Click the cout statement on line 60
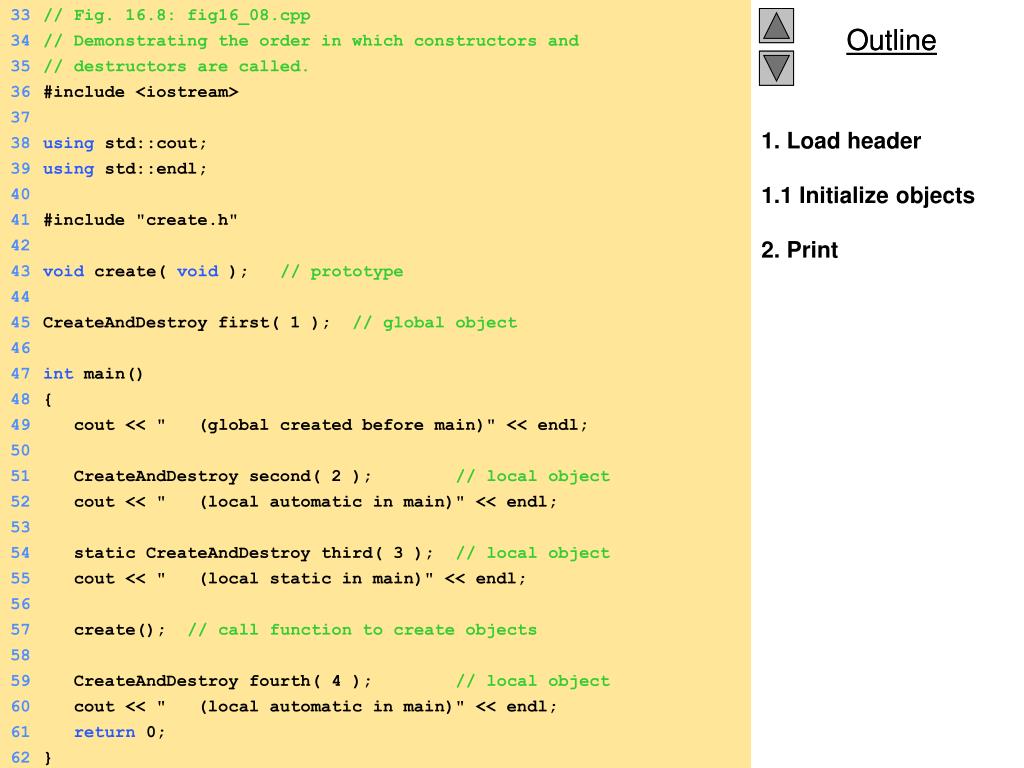Screen dimensions: 1024x768 point(315,707)
